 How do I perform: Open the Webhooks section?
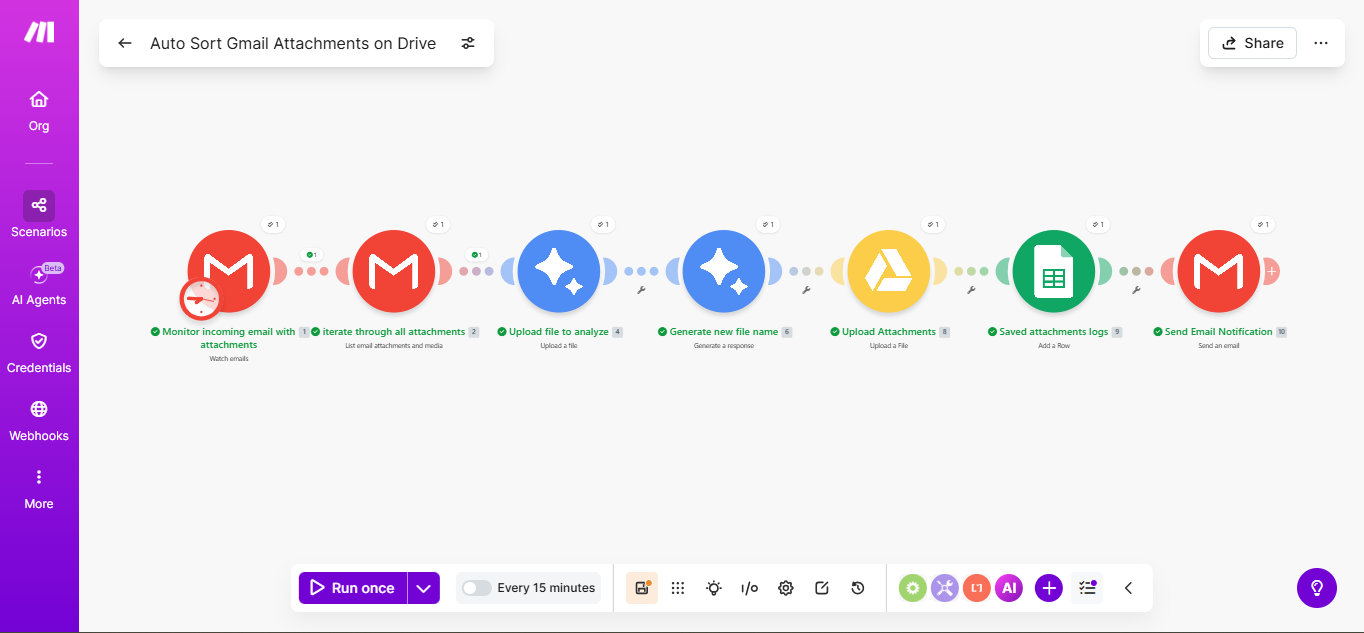coord(39,421)
